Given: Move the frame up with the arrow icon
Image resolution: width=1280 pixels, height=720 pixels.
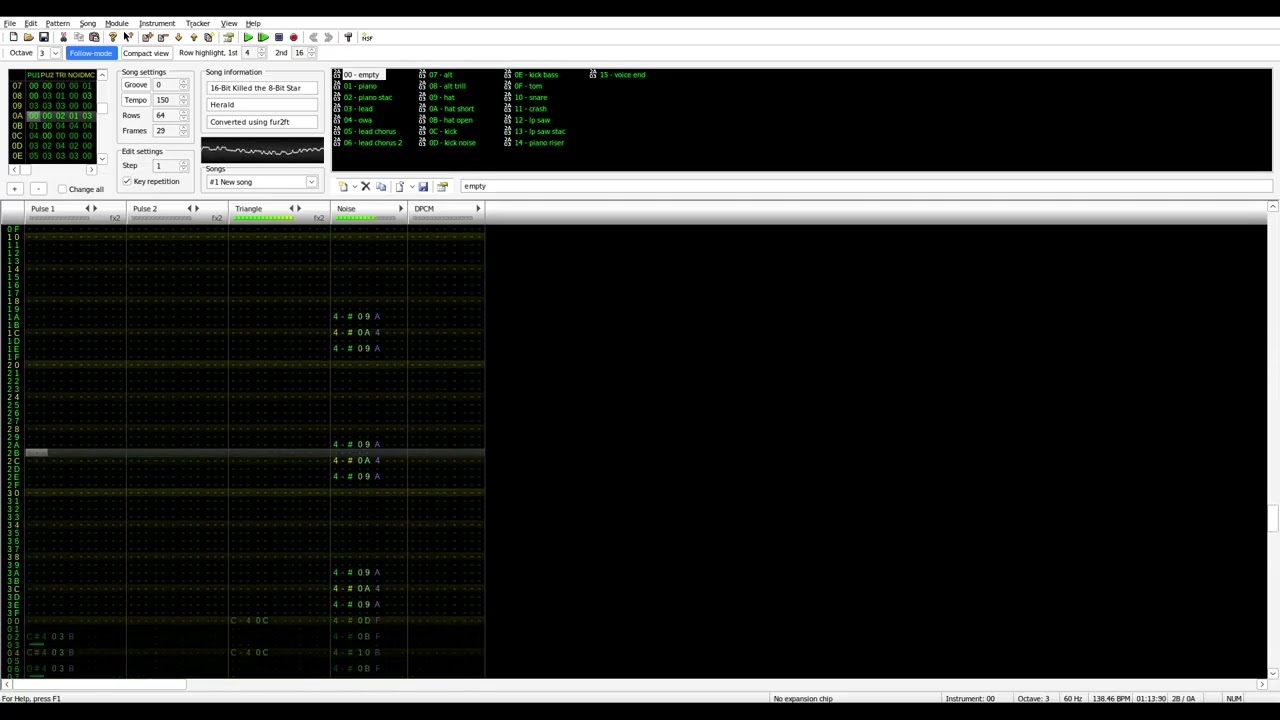Looking at the screenshot, I should click(x=193, y=37).
